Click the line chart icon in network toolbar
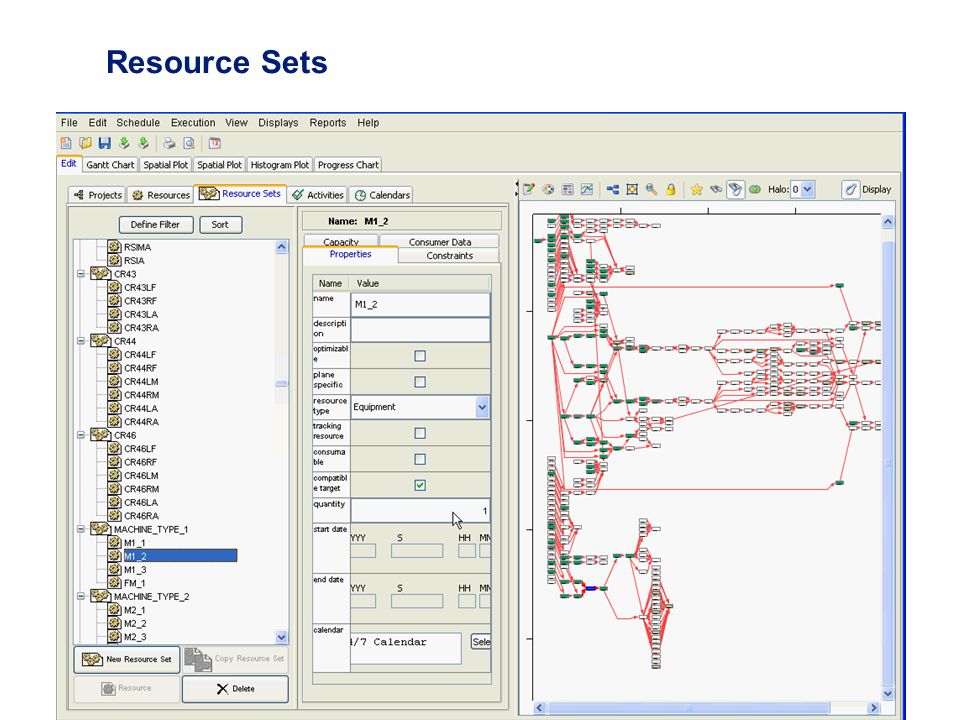Viewport: 960px width, 720px height. click(587, 189)
